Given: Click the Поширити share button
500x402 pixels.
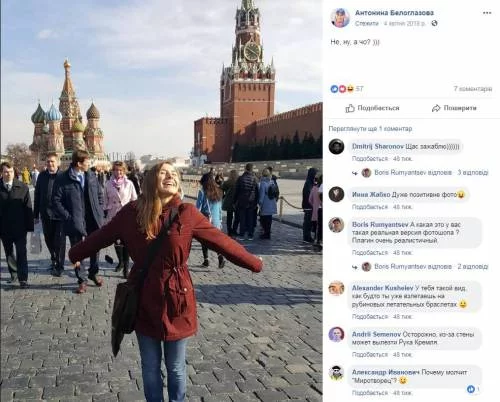Looking at the screenshot, I should [454, 108].
